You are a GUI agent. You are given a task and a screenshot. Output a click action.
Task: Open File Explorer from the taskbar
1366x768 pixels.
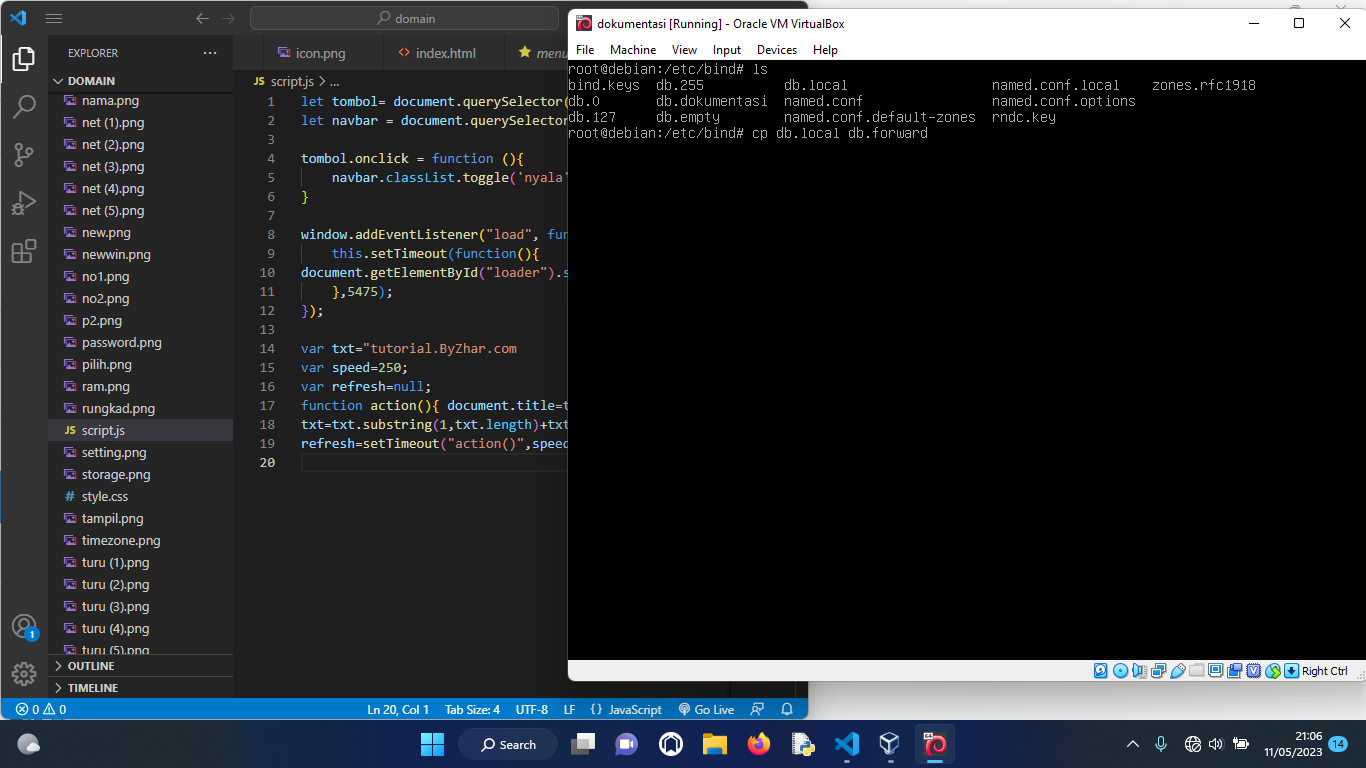coord(714,744)
